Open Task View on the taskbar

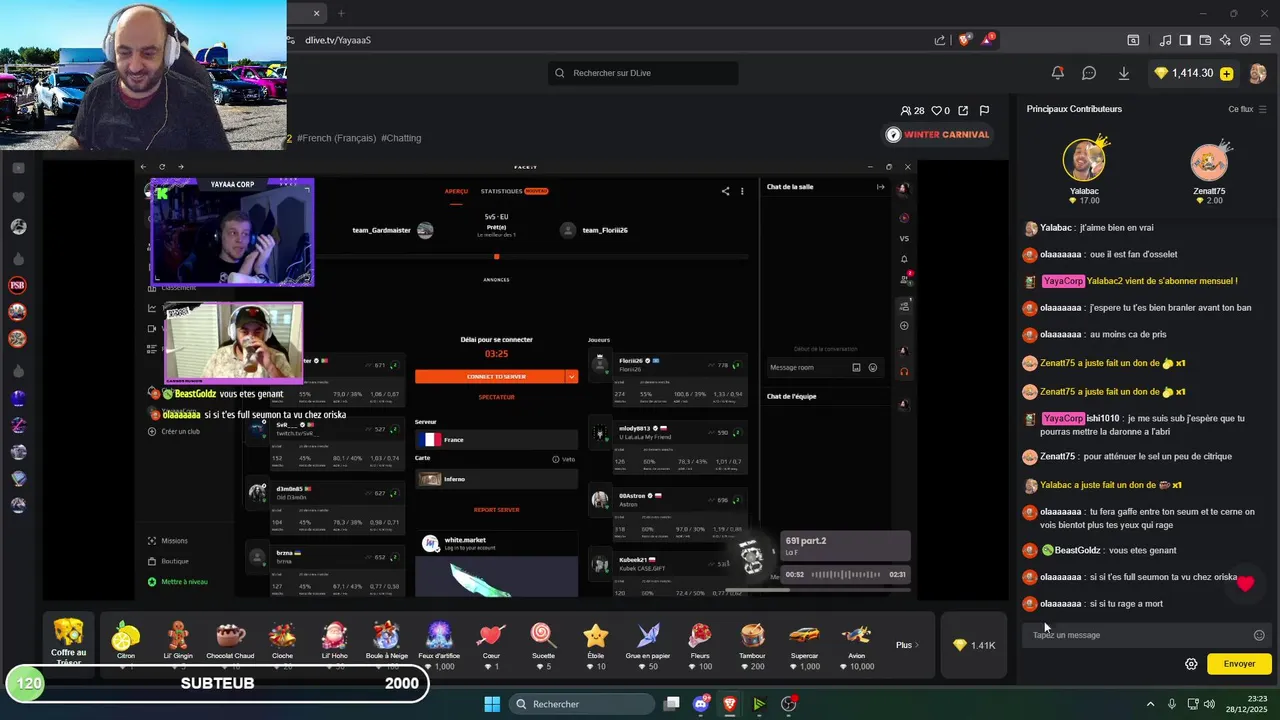point(672,704)
